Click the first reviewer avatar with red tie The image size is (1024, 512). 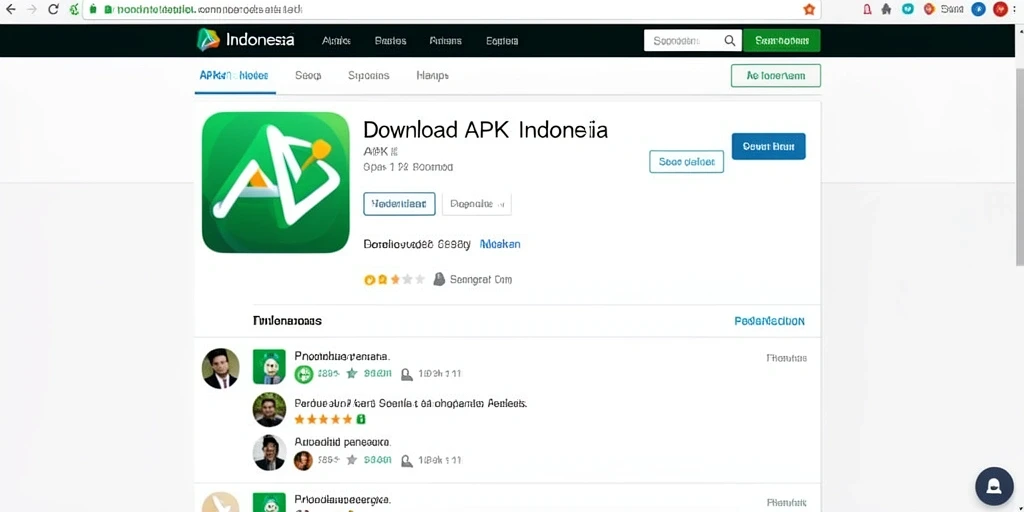220,368
